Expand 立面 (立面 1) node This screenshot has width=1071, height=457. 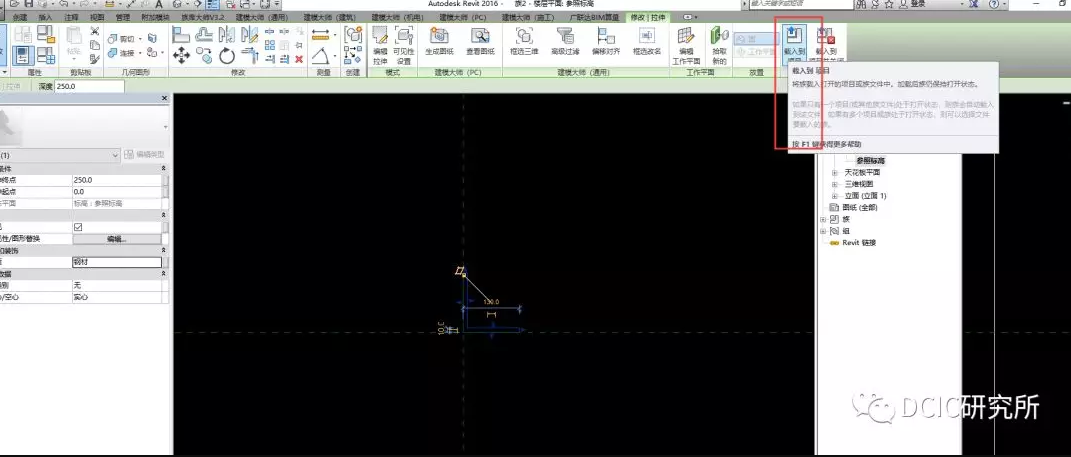(x=834, y=196)
